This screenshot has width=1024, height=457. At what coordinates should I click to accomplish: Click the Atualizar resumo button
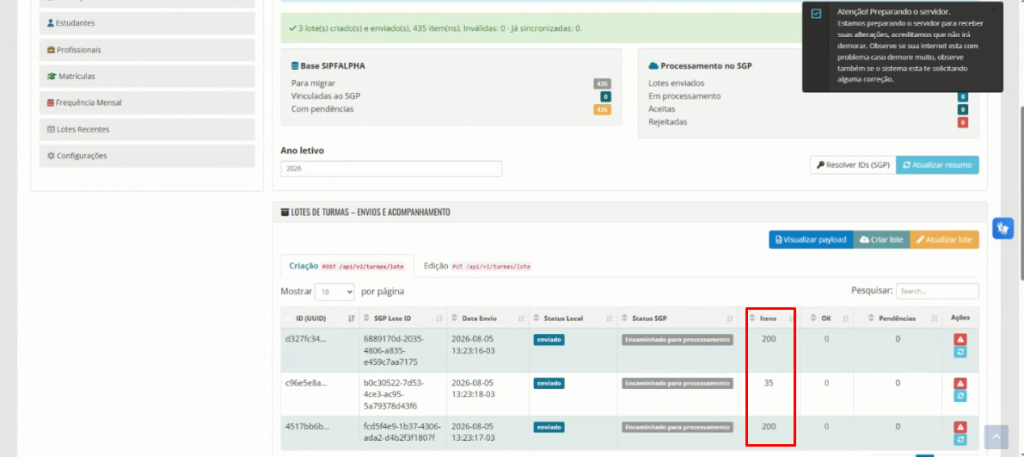coord(937,165)
